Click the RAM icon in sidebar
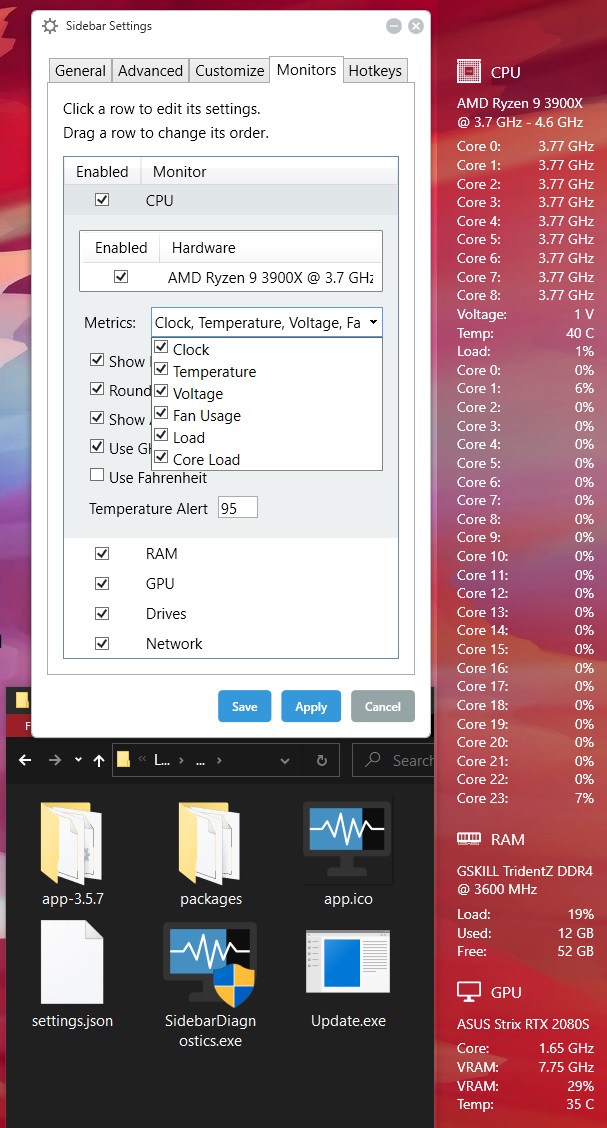607x1128 pixels. tap(469, 839)
